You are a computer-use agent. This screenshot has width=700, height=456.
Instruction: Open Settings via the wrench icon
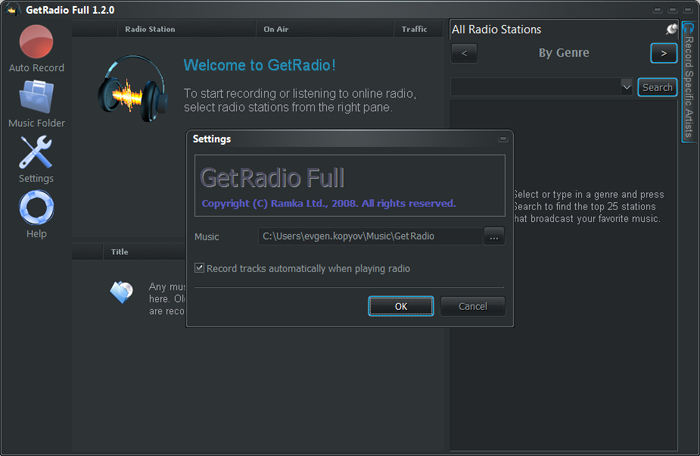(36, 152)
